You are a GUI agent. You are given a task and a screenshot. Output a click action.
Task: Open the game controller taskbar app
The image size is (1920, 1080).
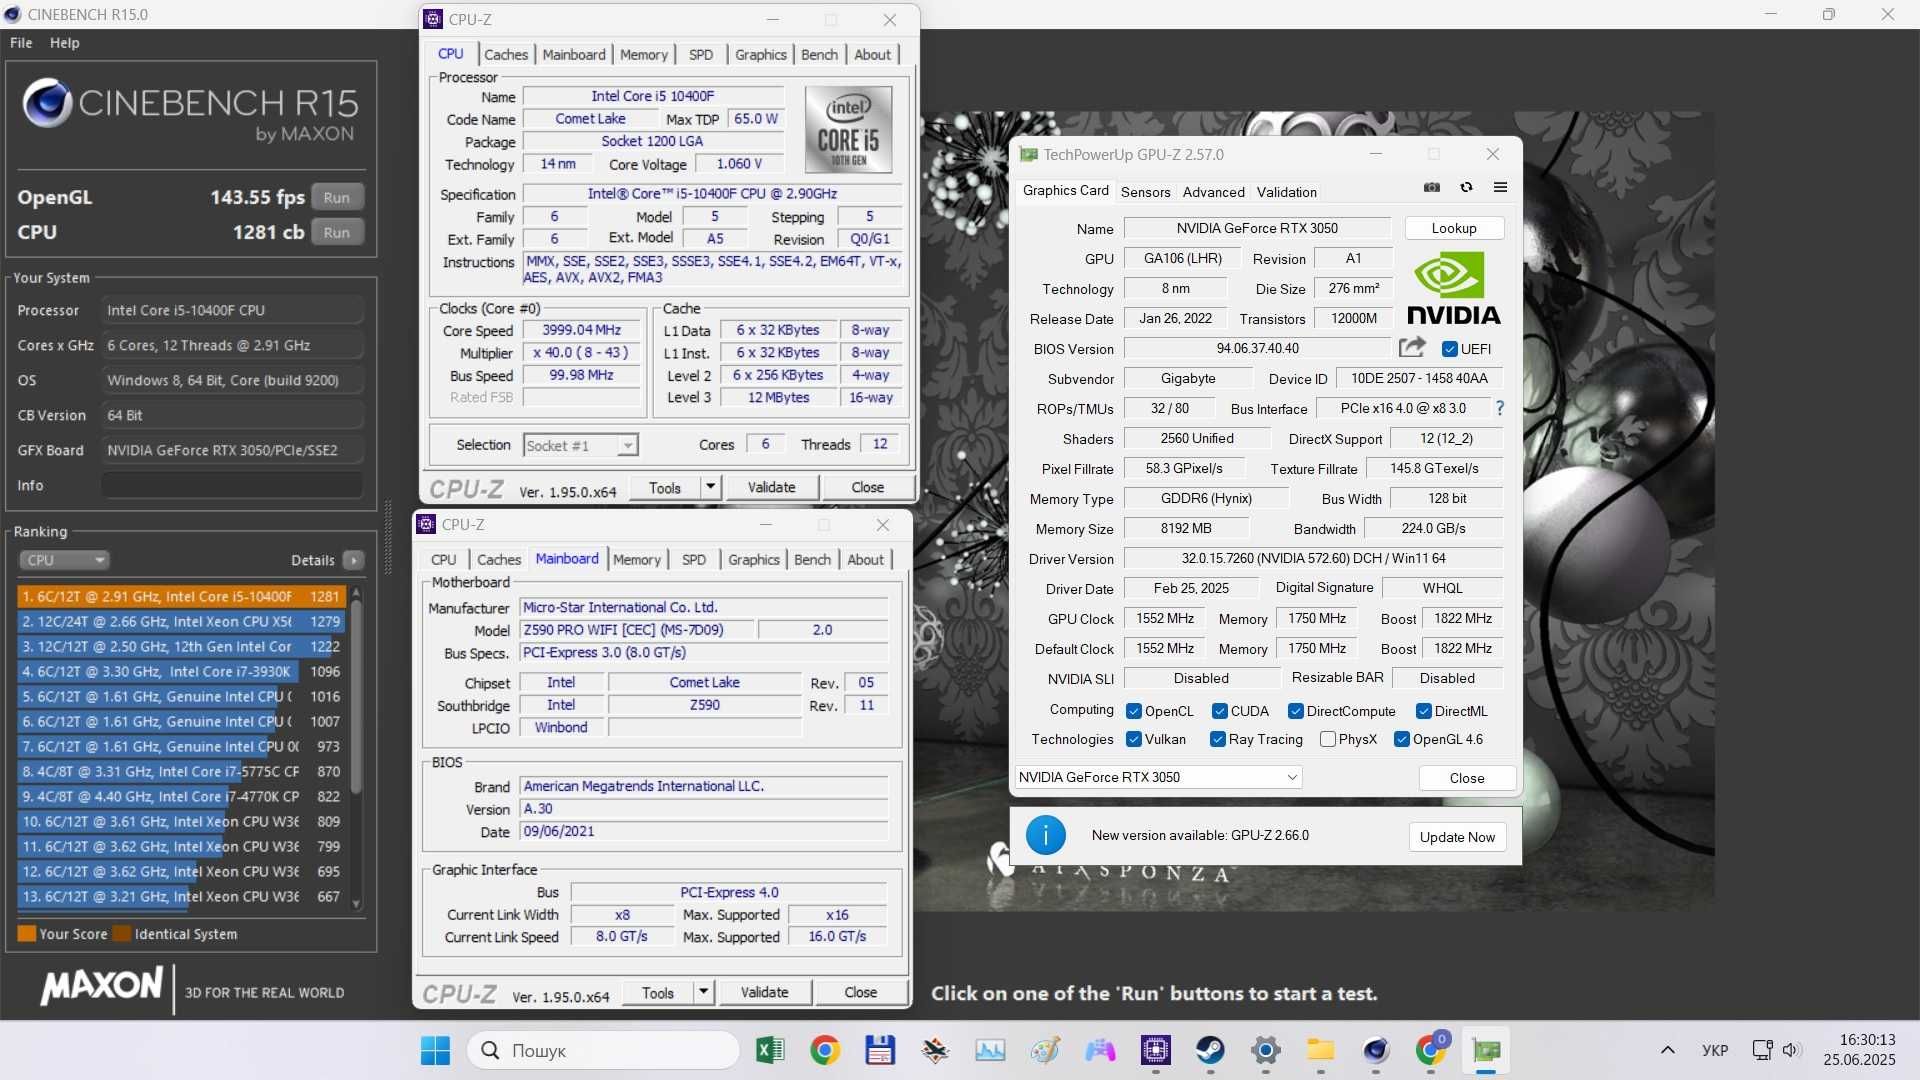(1101, 1050)
